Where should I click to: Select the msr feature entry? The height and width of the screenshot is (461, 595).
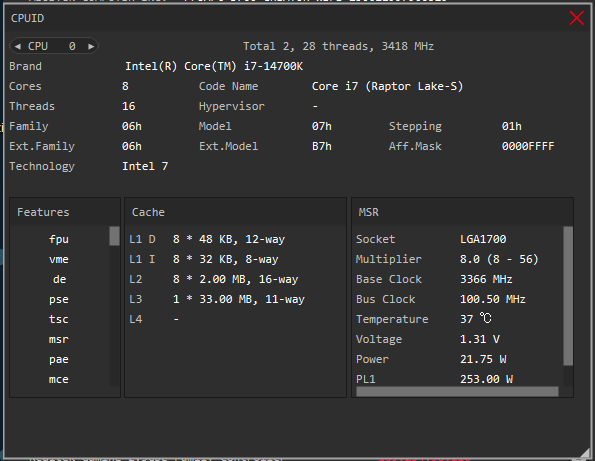[x=59, y=340]
